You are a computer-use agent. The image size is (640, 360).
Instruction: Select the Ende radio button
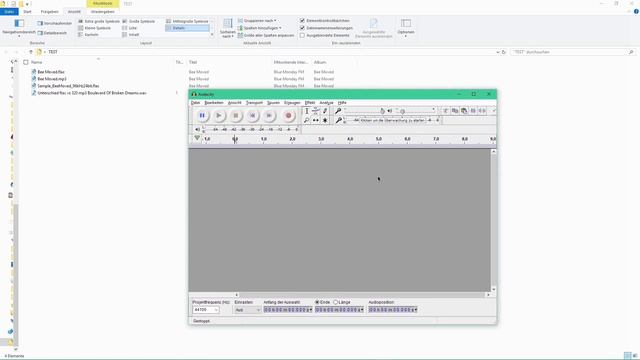(317, 302)
